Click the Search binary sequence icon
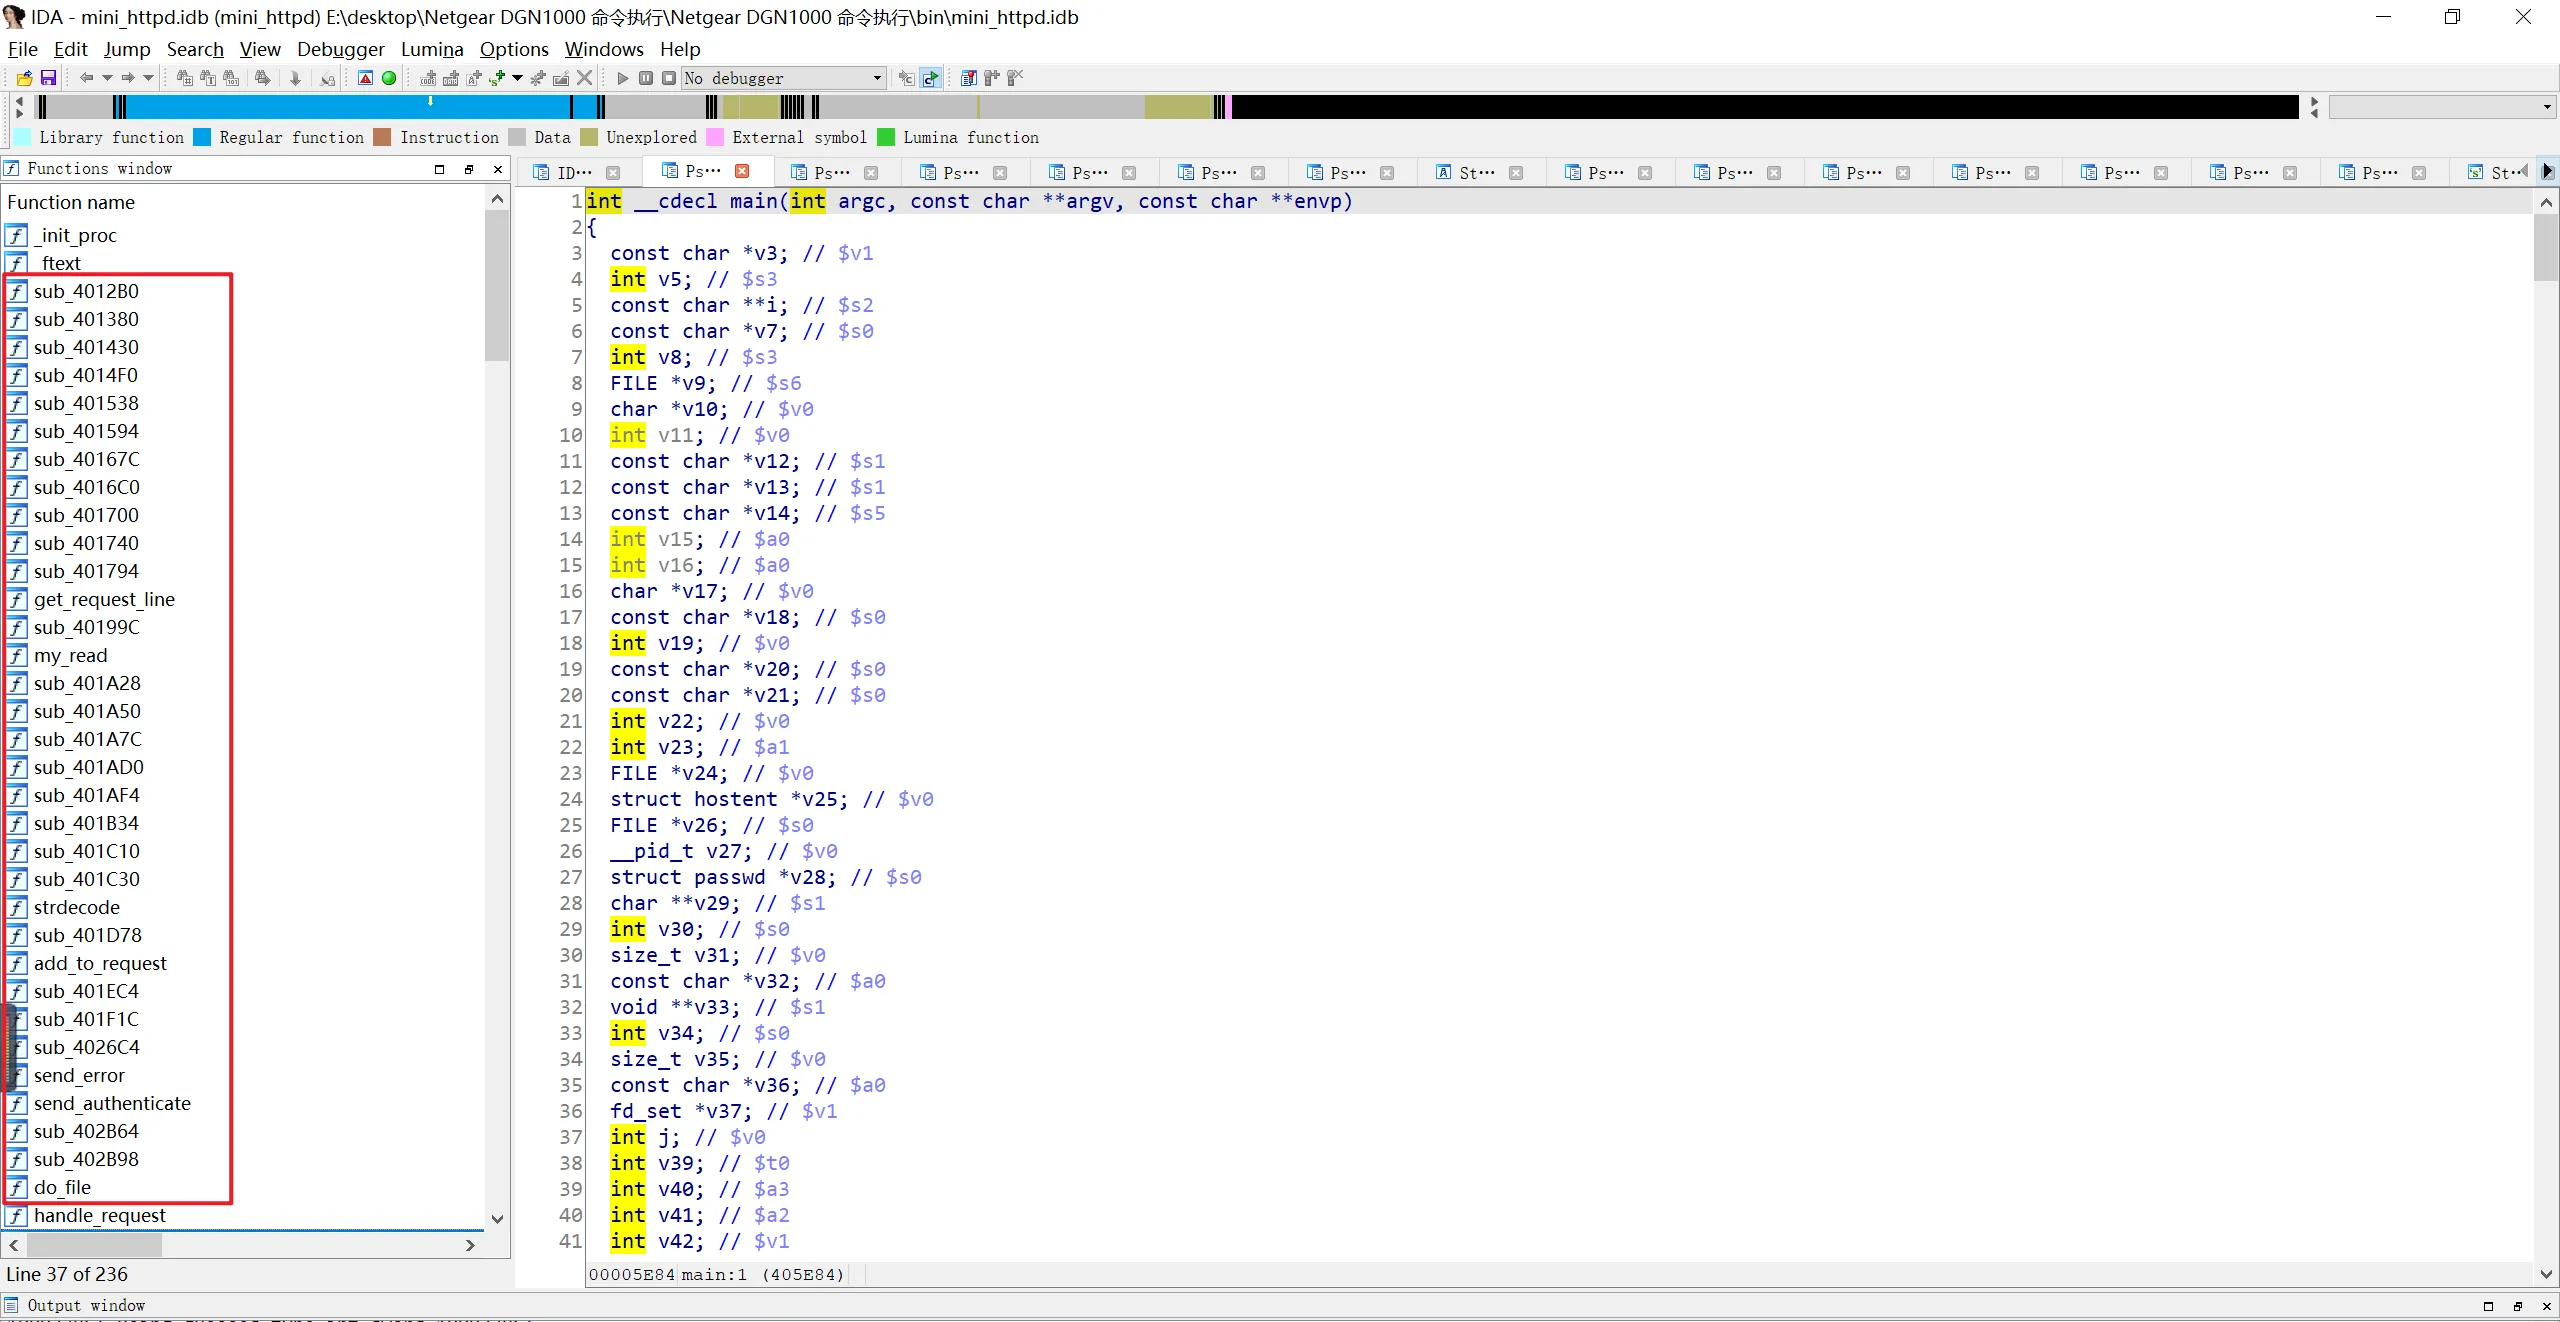Viewport: 2560px width, 1322px height. tap(231, 78)
